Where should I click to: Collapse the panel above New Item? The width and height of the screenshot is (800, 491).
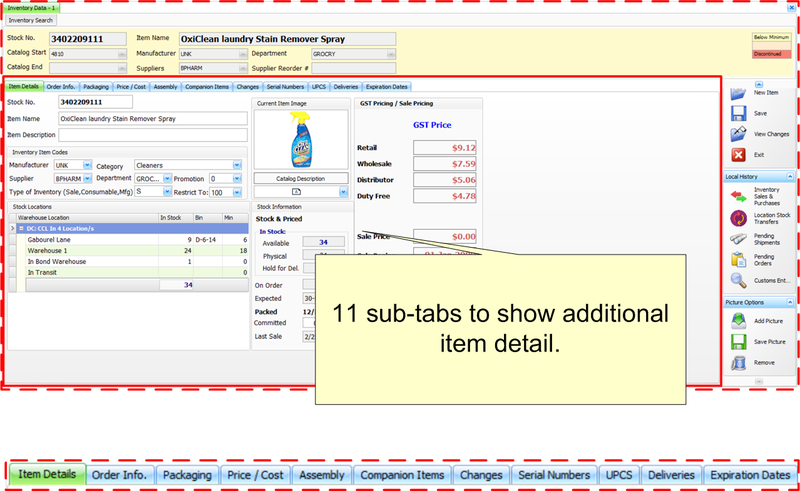coord(759,84)
